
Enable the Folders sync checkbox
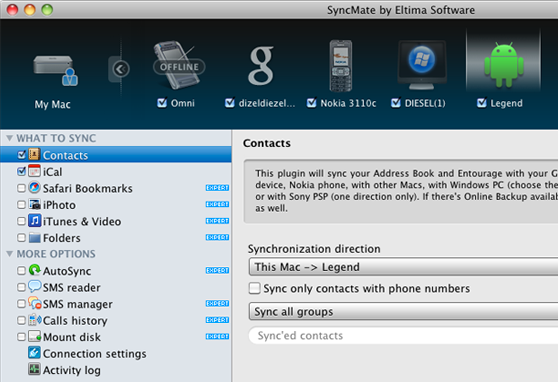click(21, 237)
